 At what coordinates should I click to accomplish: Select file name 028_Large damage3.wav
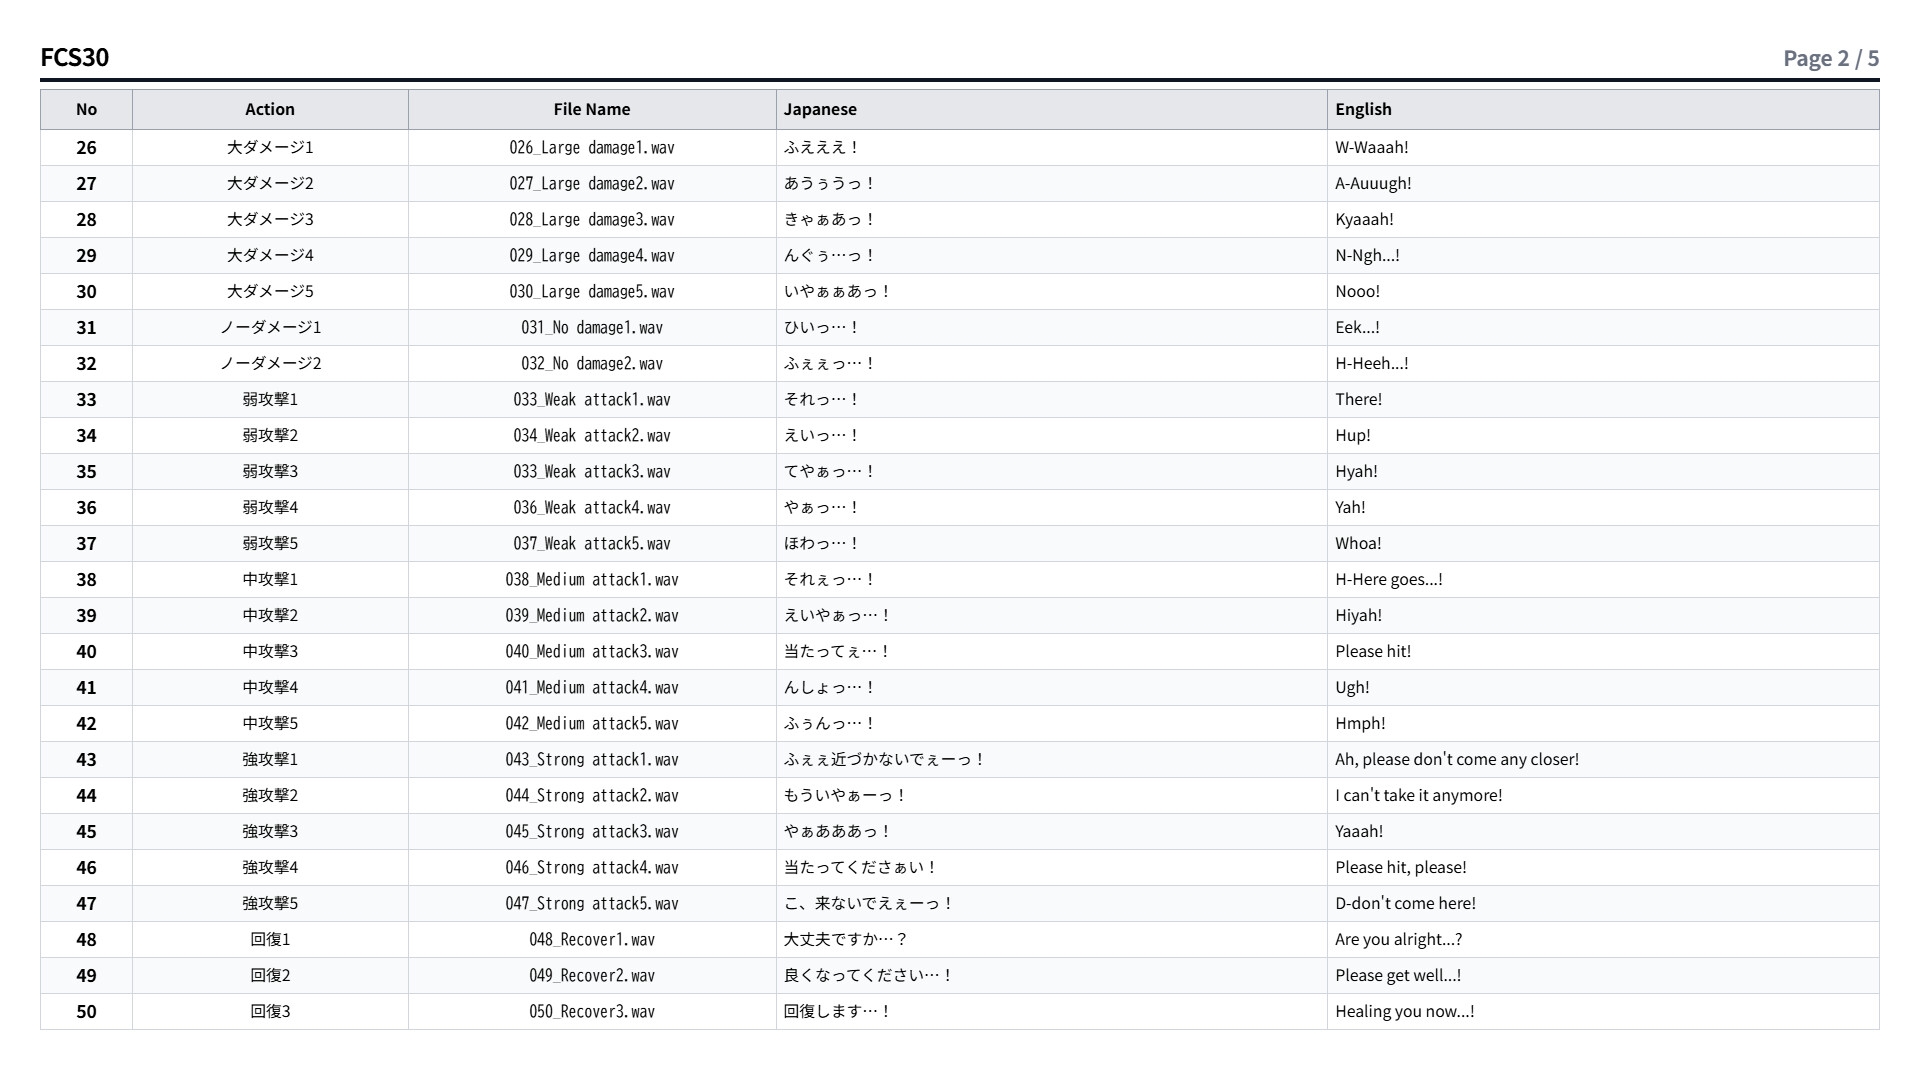tap(592, 219)
